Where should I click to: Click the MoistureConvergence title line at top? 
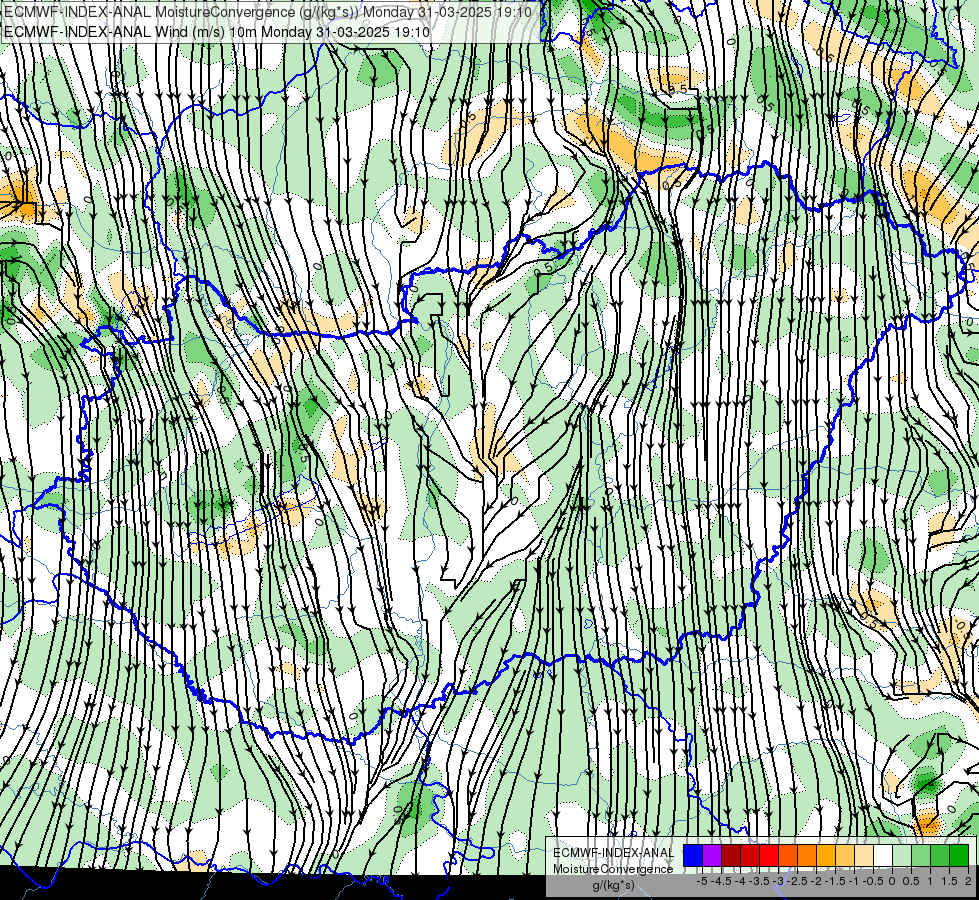(268, 12)
